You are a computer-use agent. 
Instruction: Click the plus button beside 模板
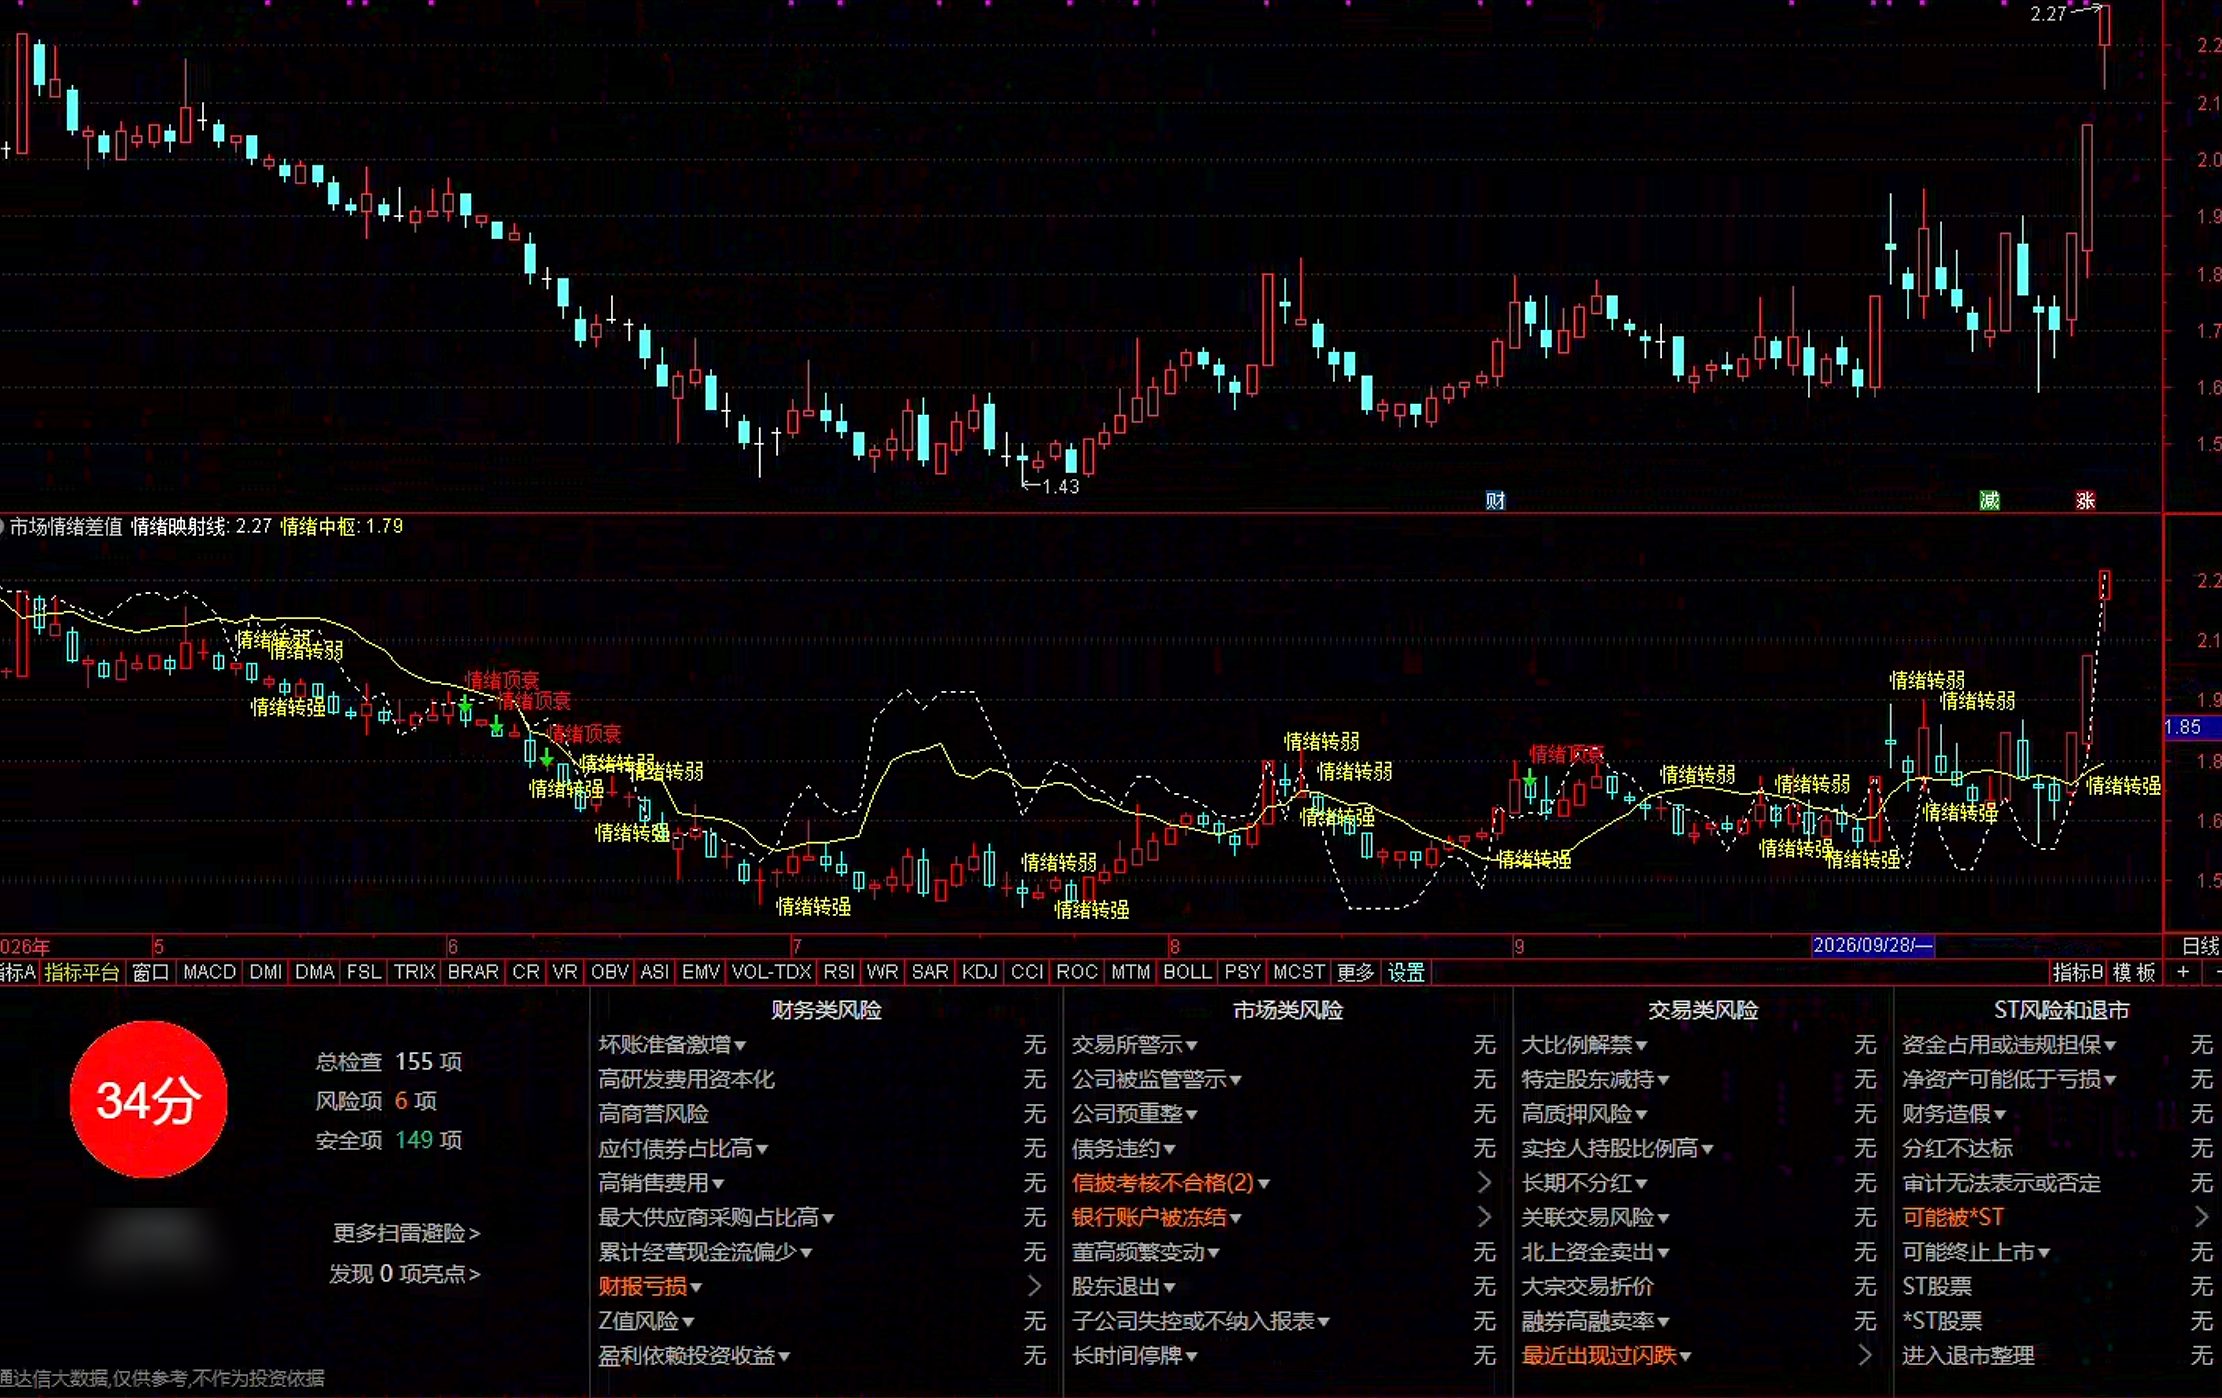[2183, 972]
